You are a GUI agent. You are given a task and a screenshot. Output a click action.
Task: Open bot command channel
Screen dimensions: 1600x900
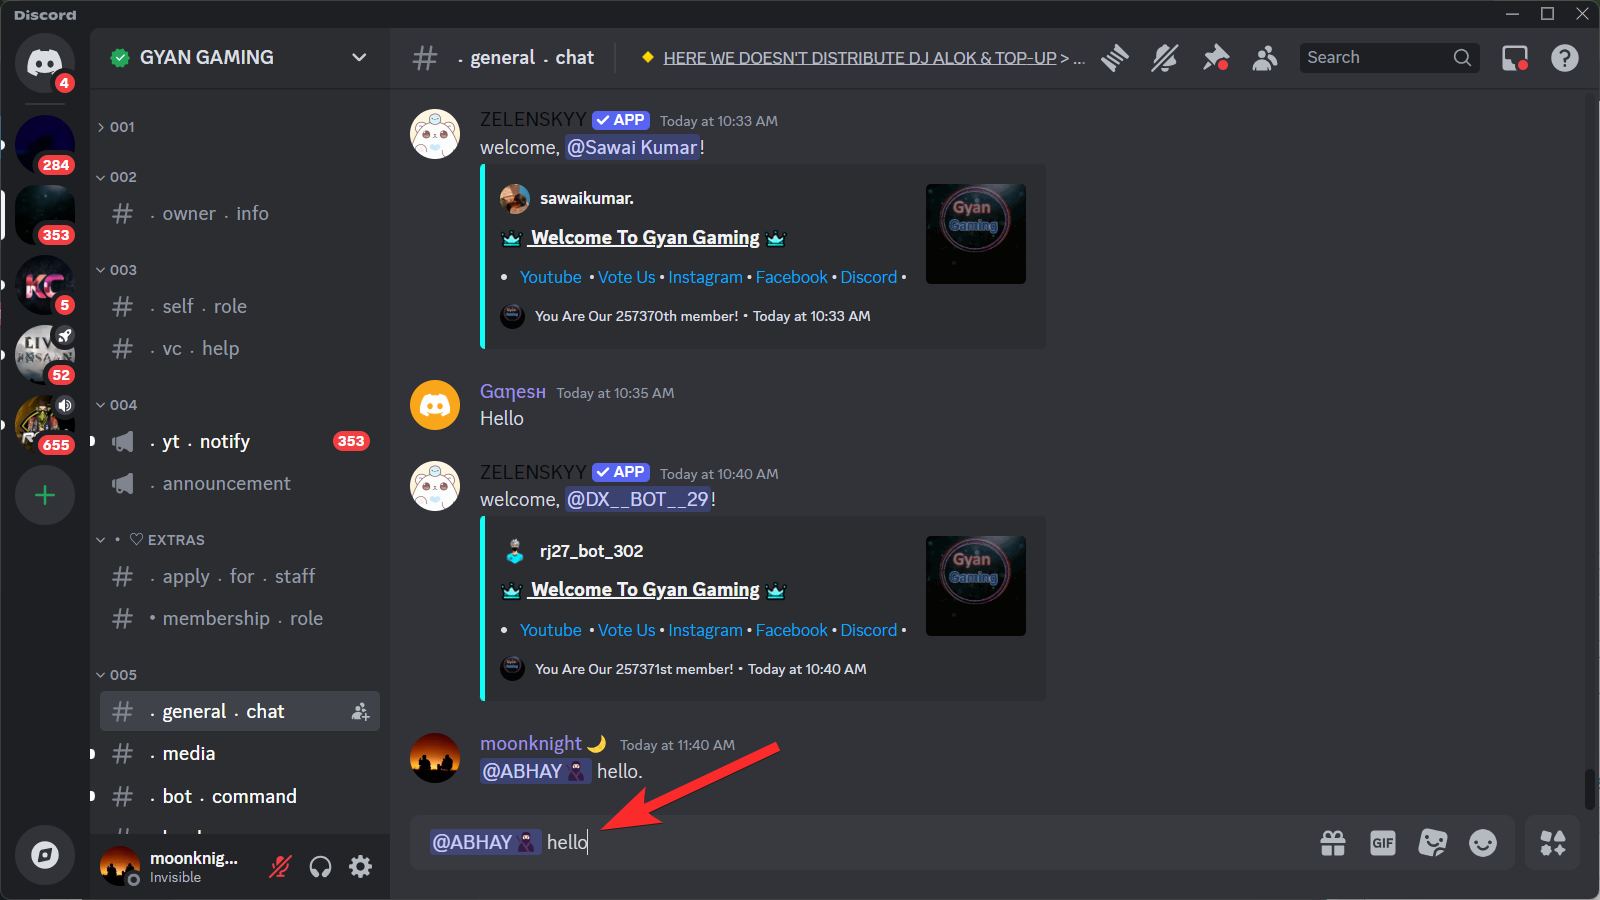click(240, 797)
